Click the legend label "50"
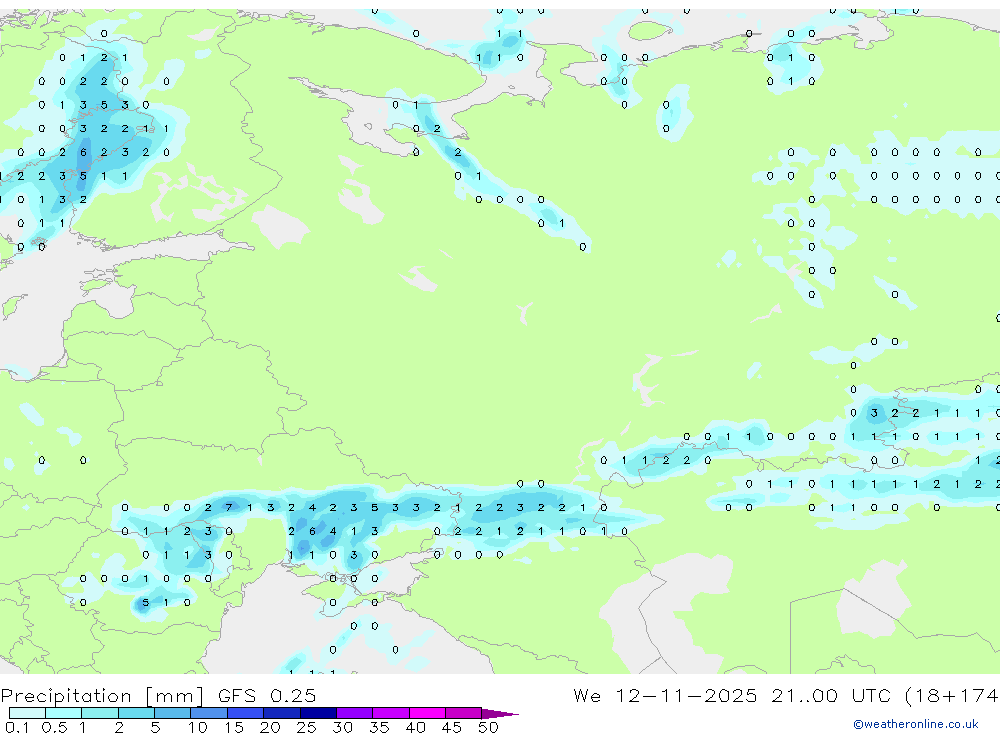1000x733 pixels. pyautogui.click(x=488, y=727)
